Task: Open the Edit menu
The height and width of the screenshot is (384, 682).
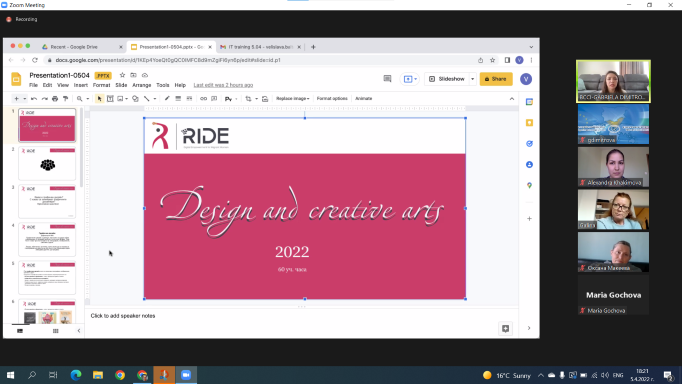Action: point(47,85)
